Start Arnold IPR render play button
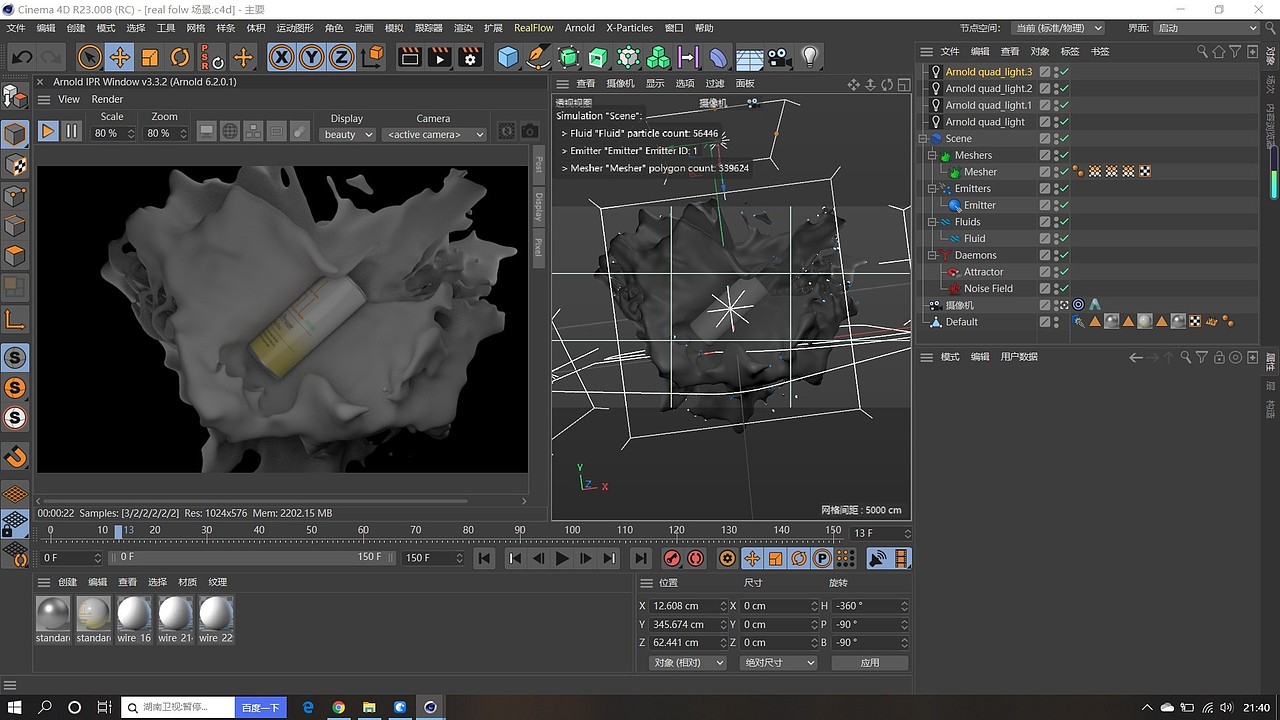1280x720 pixels. coord(48,131)
